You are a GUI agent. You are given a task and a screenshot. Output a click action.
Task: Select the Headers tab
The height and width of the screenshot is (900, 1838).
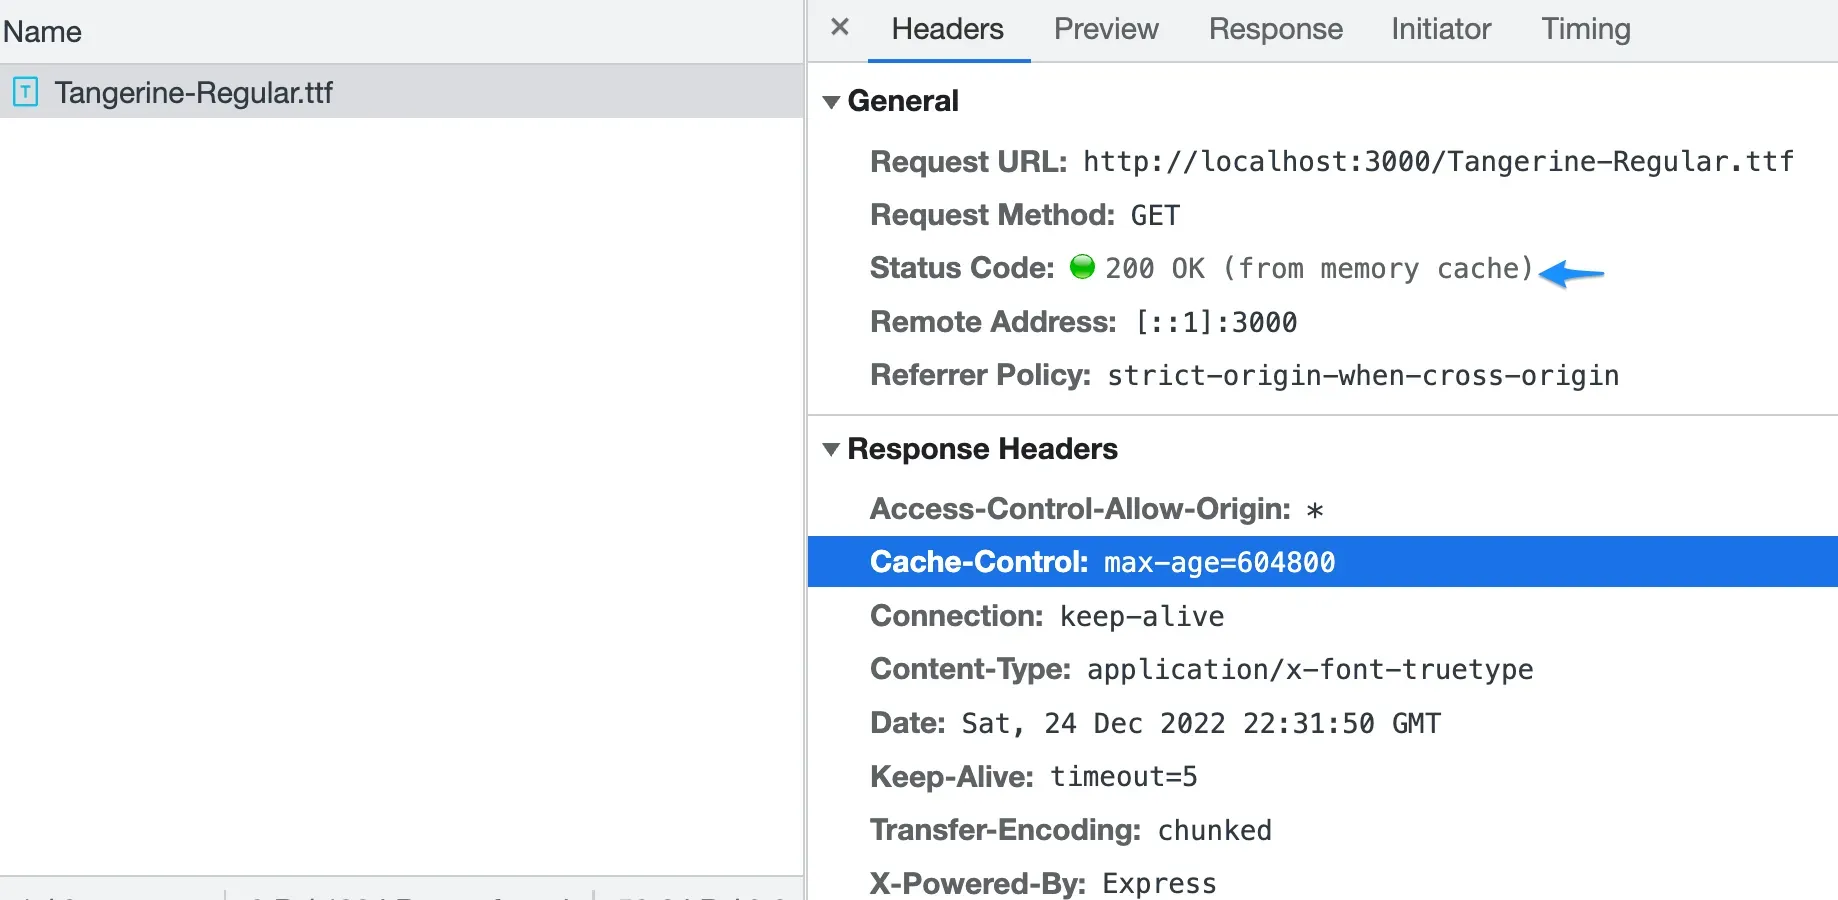[x=946, y=29]
